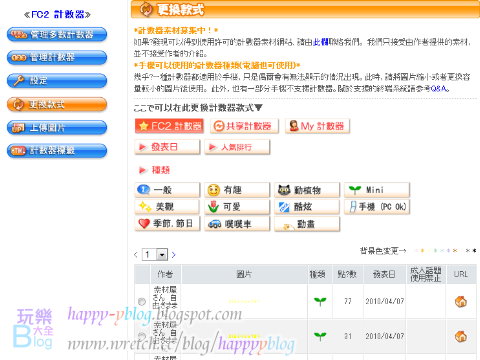This screenshot has width=480, height=360.
Task: Click 背景色変更 label
Action: pos(383,251)
